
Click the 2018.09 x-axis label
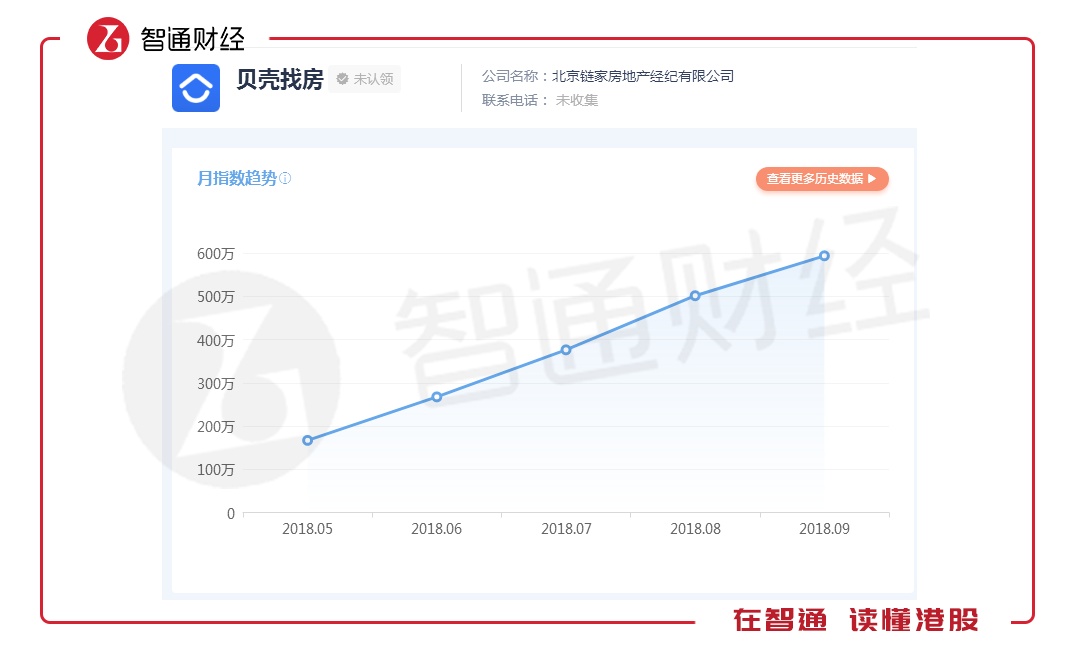point(824,529)
